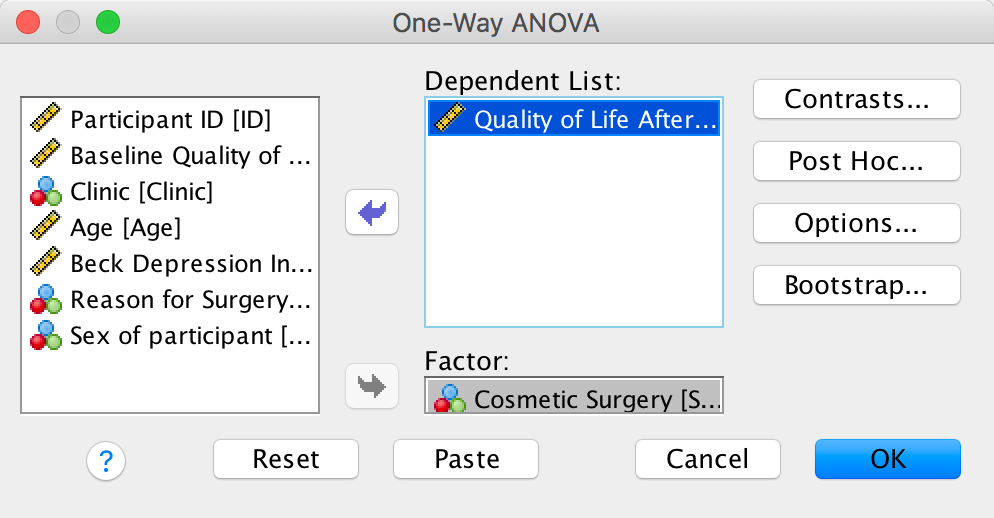Open the Contrasts dialog
Image resolution: width=994 pixels, height=518 pixels.
click(x=856, y=99)
